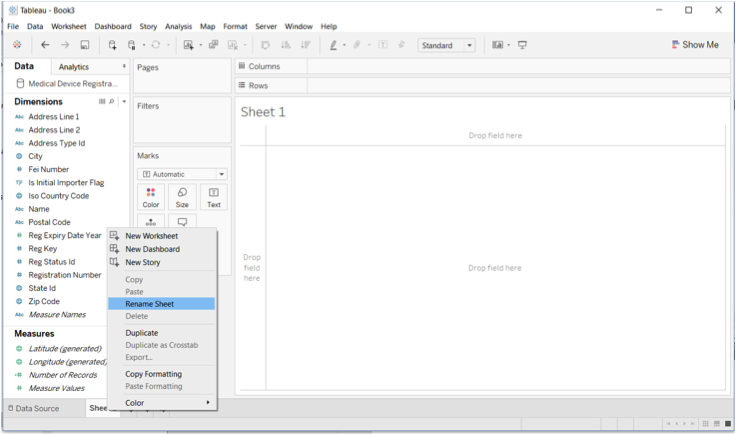Click the Color marks card button

(151, 197)
